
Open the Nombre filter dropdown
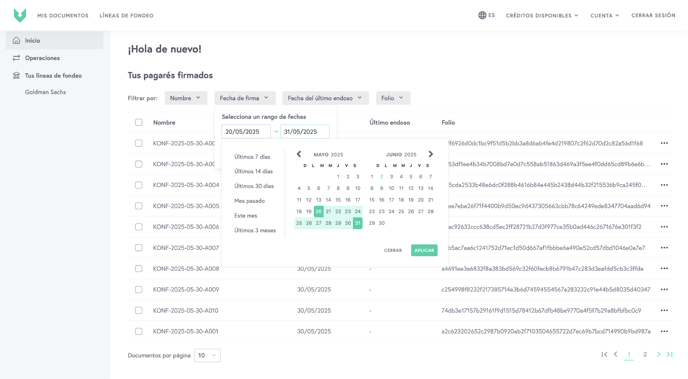[x=186, y=98]
